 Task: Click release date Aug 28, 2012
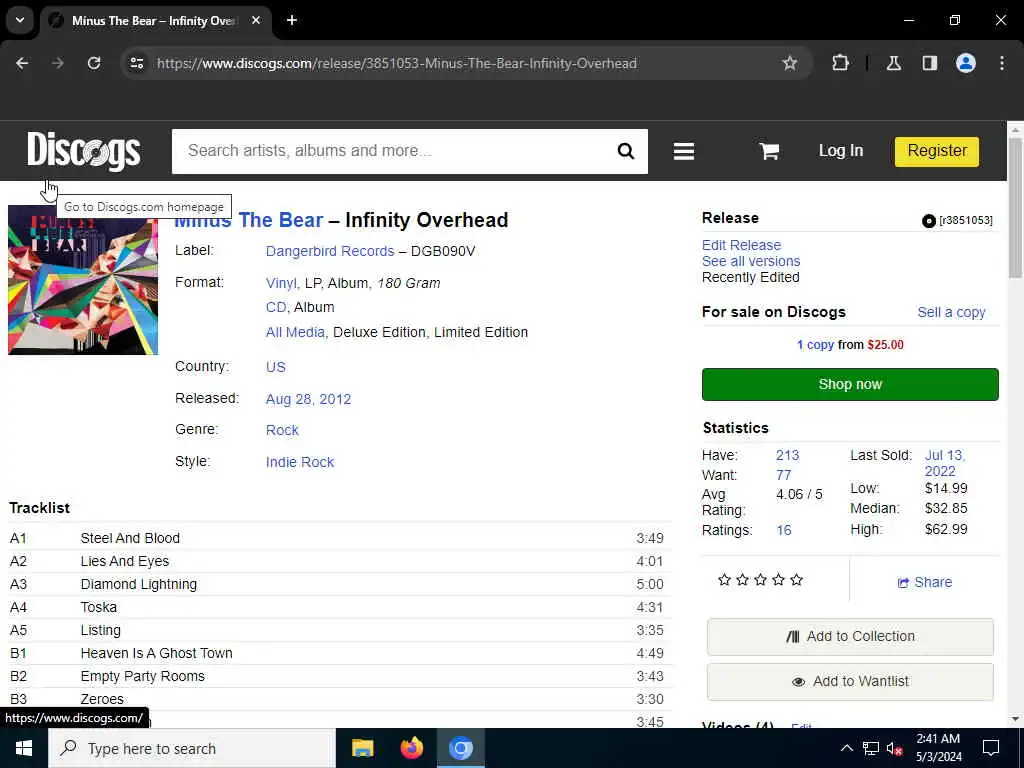pyautogui.click(x=308, y=399)
